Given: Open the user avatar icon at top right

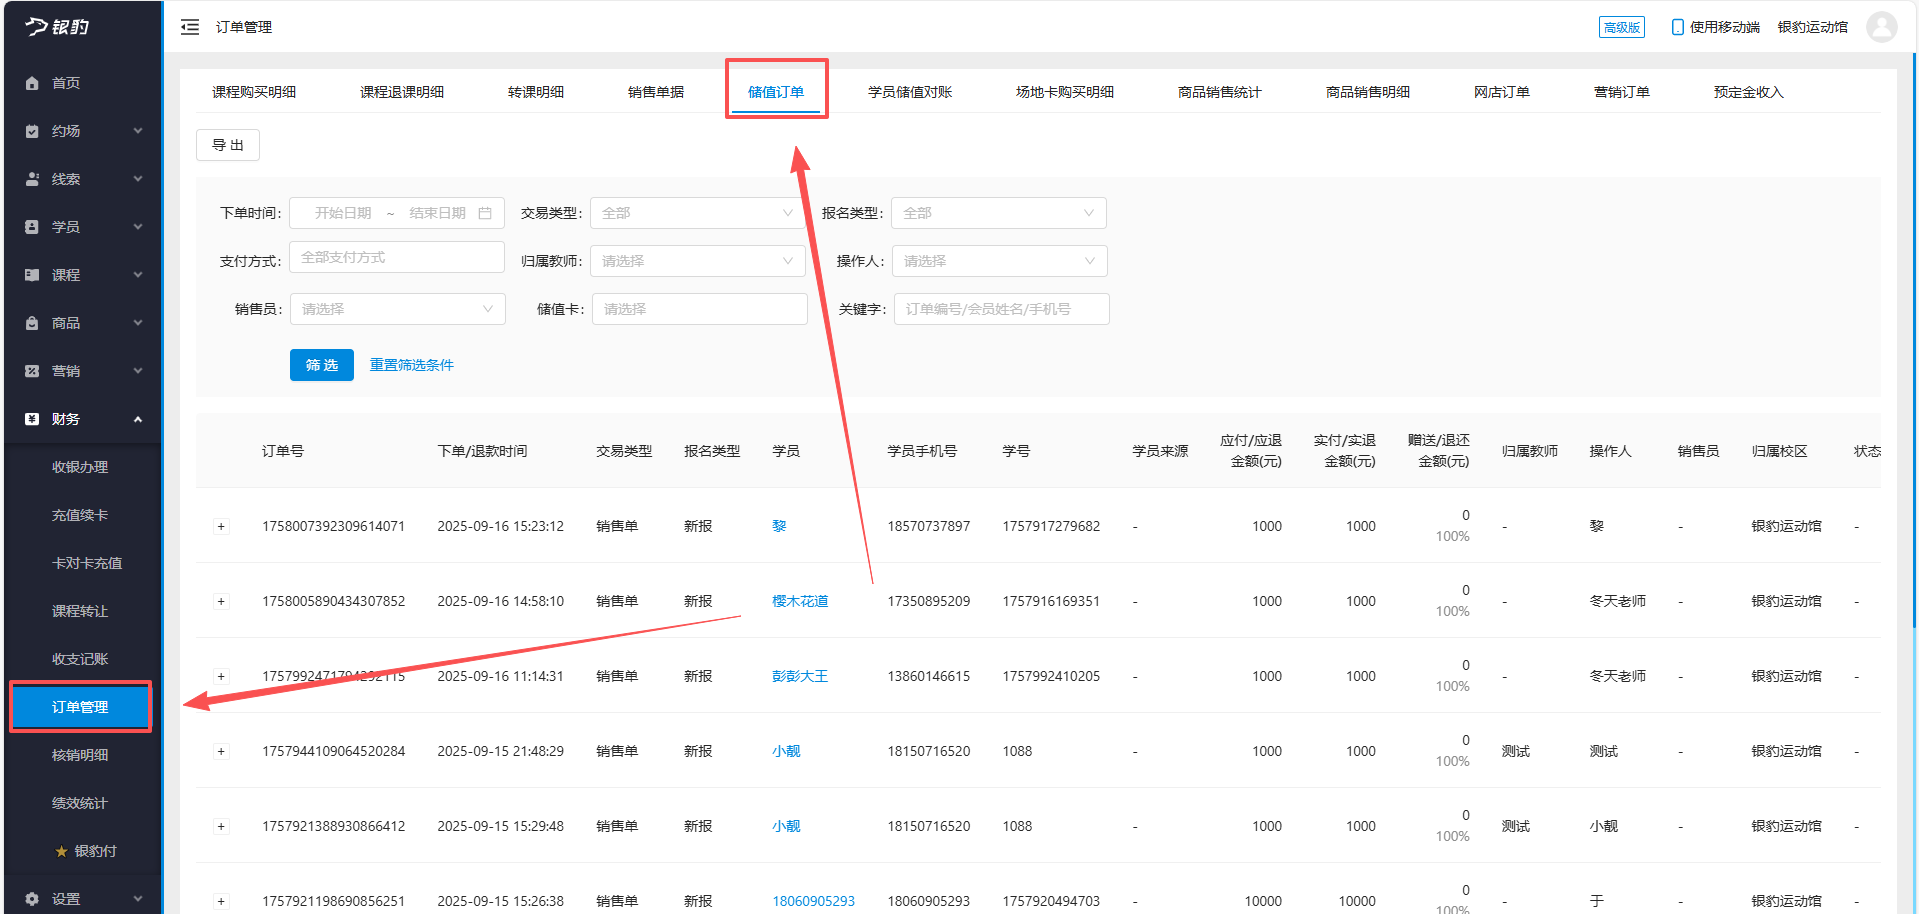Looking at the screenshot, I should click(x=1881, y=27).
